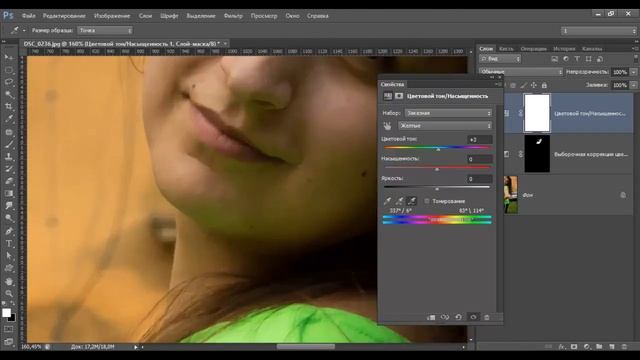Select the Brush tool
The image size is (640, 360).
point(9,144)
